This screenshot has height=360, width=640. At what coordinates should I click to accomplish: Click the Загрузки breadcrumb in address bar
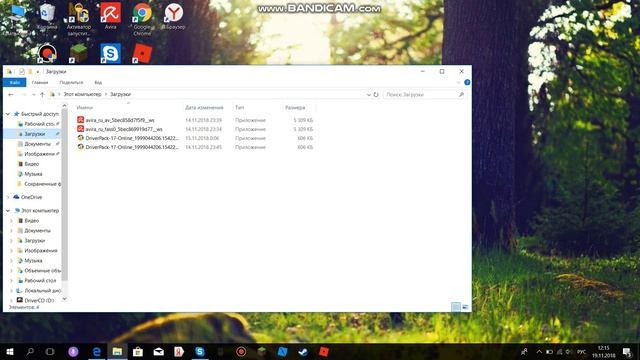click(x=120, y=94)
